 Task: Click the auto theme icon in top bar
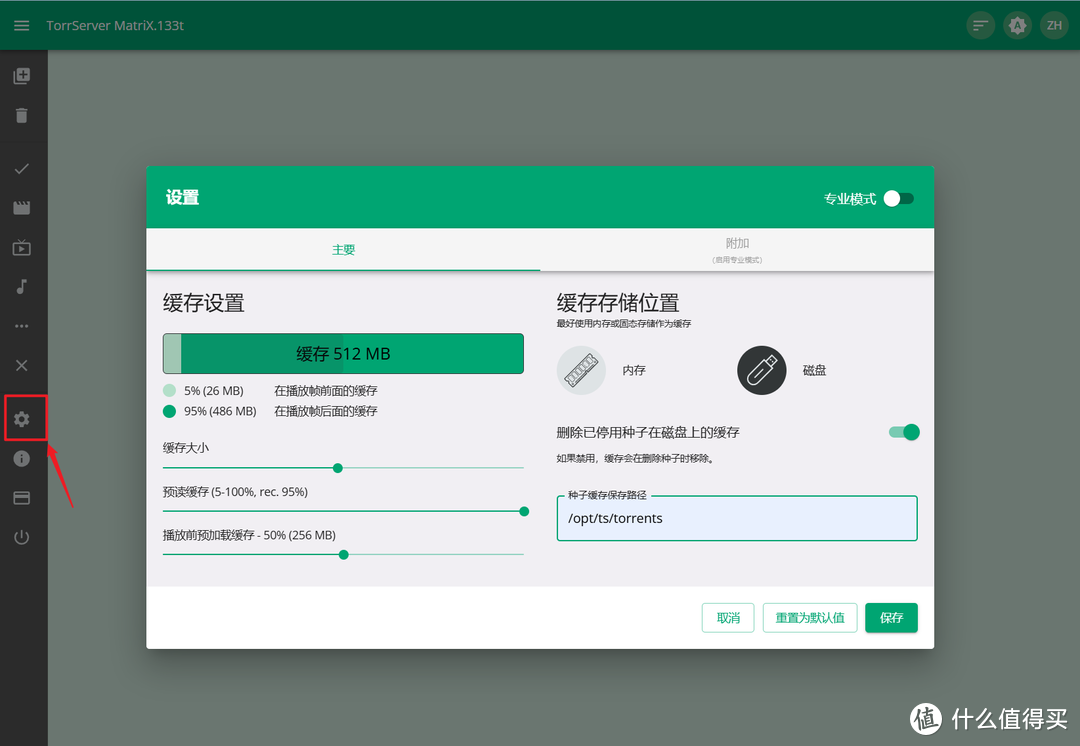pos(1017,25)
